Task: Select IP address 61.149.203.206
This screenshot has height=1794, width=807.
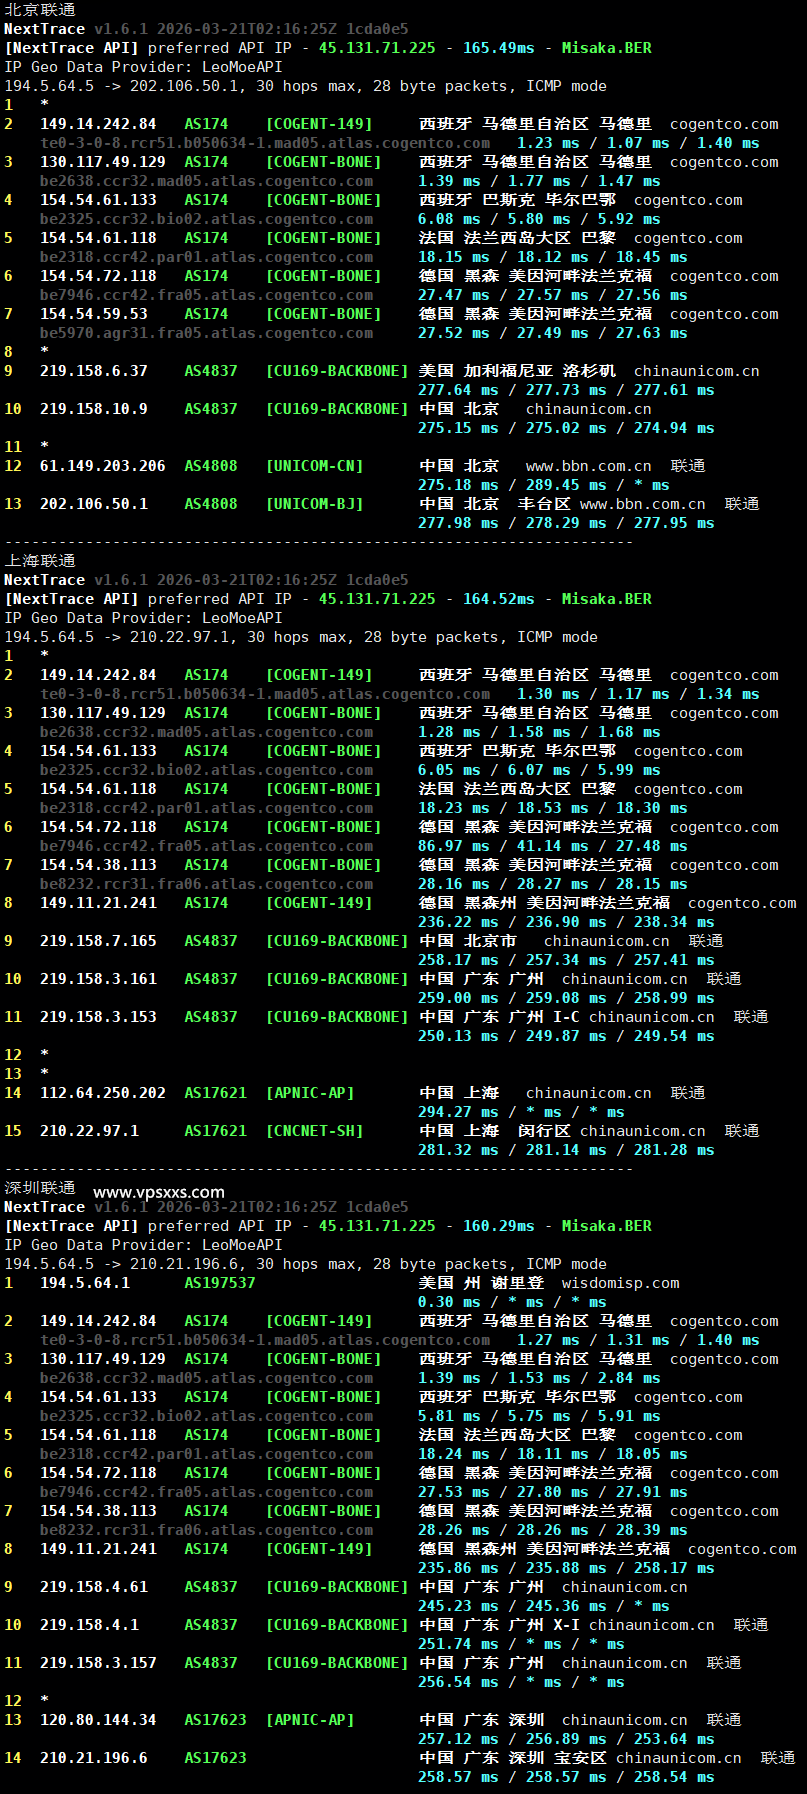Action: (103, 466)
